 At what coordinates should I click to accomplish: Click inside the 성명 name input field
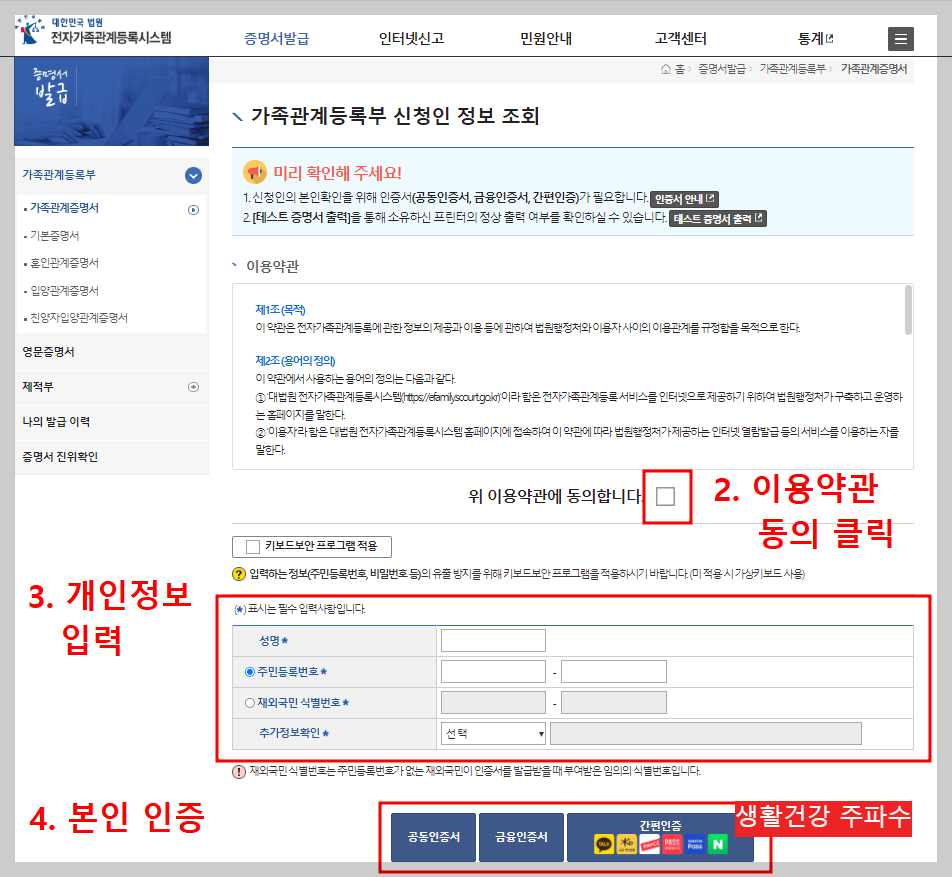pyautogui.click(x=492, y=640)
